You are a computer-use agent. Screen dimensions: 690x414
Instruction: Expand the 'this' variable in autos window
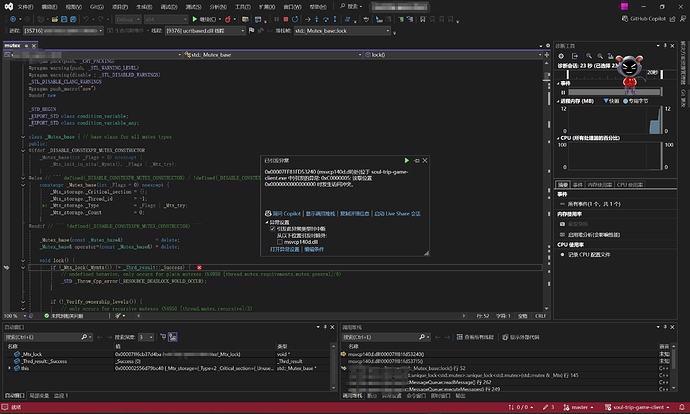coord(8,367)
